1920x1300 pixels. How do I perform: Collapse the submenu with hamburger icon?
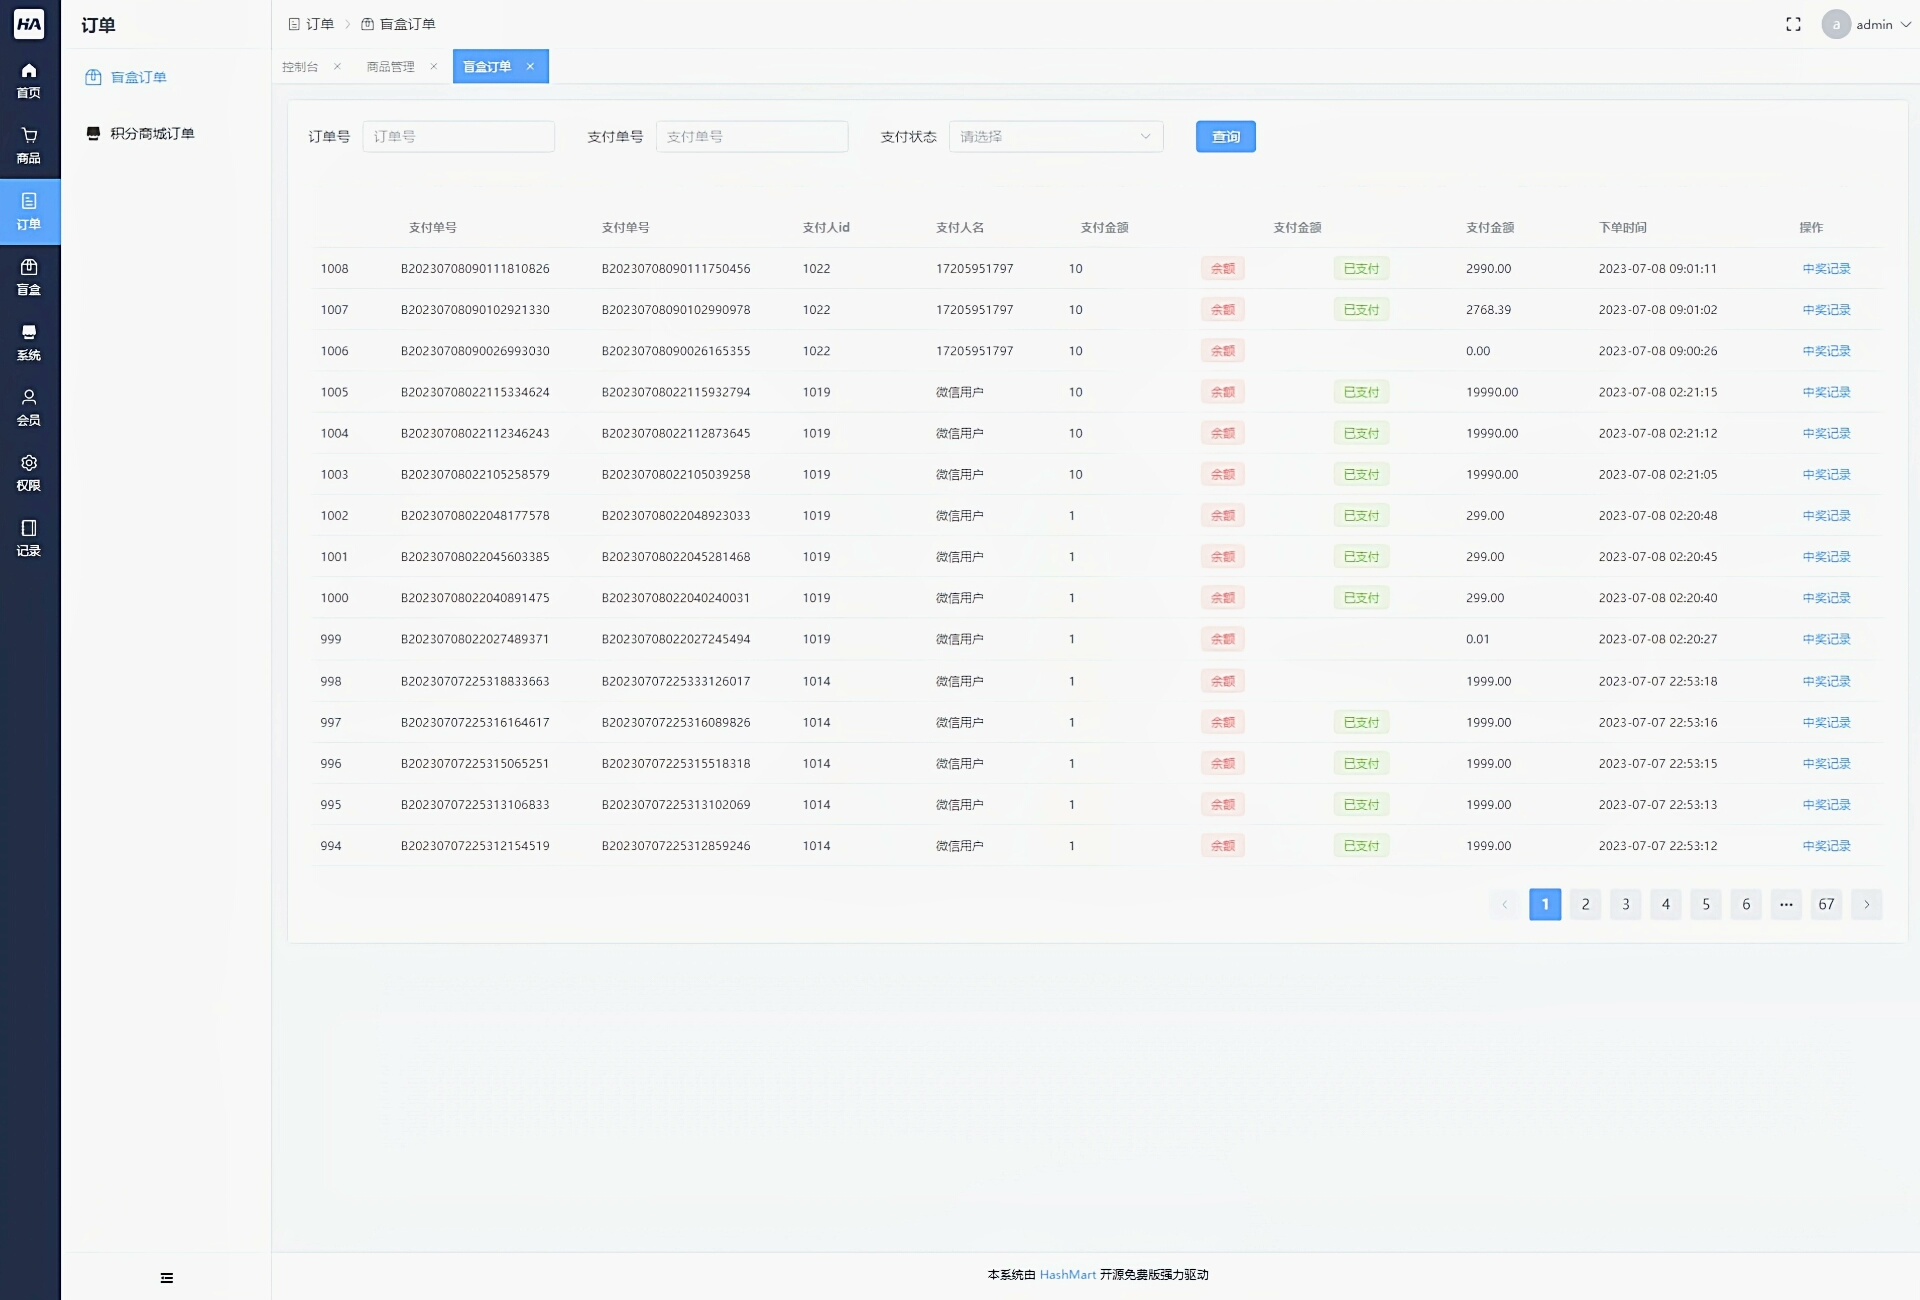point(166,1277)
